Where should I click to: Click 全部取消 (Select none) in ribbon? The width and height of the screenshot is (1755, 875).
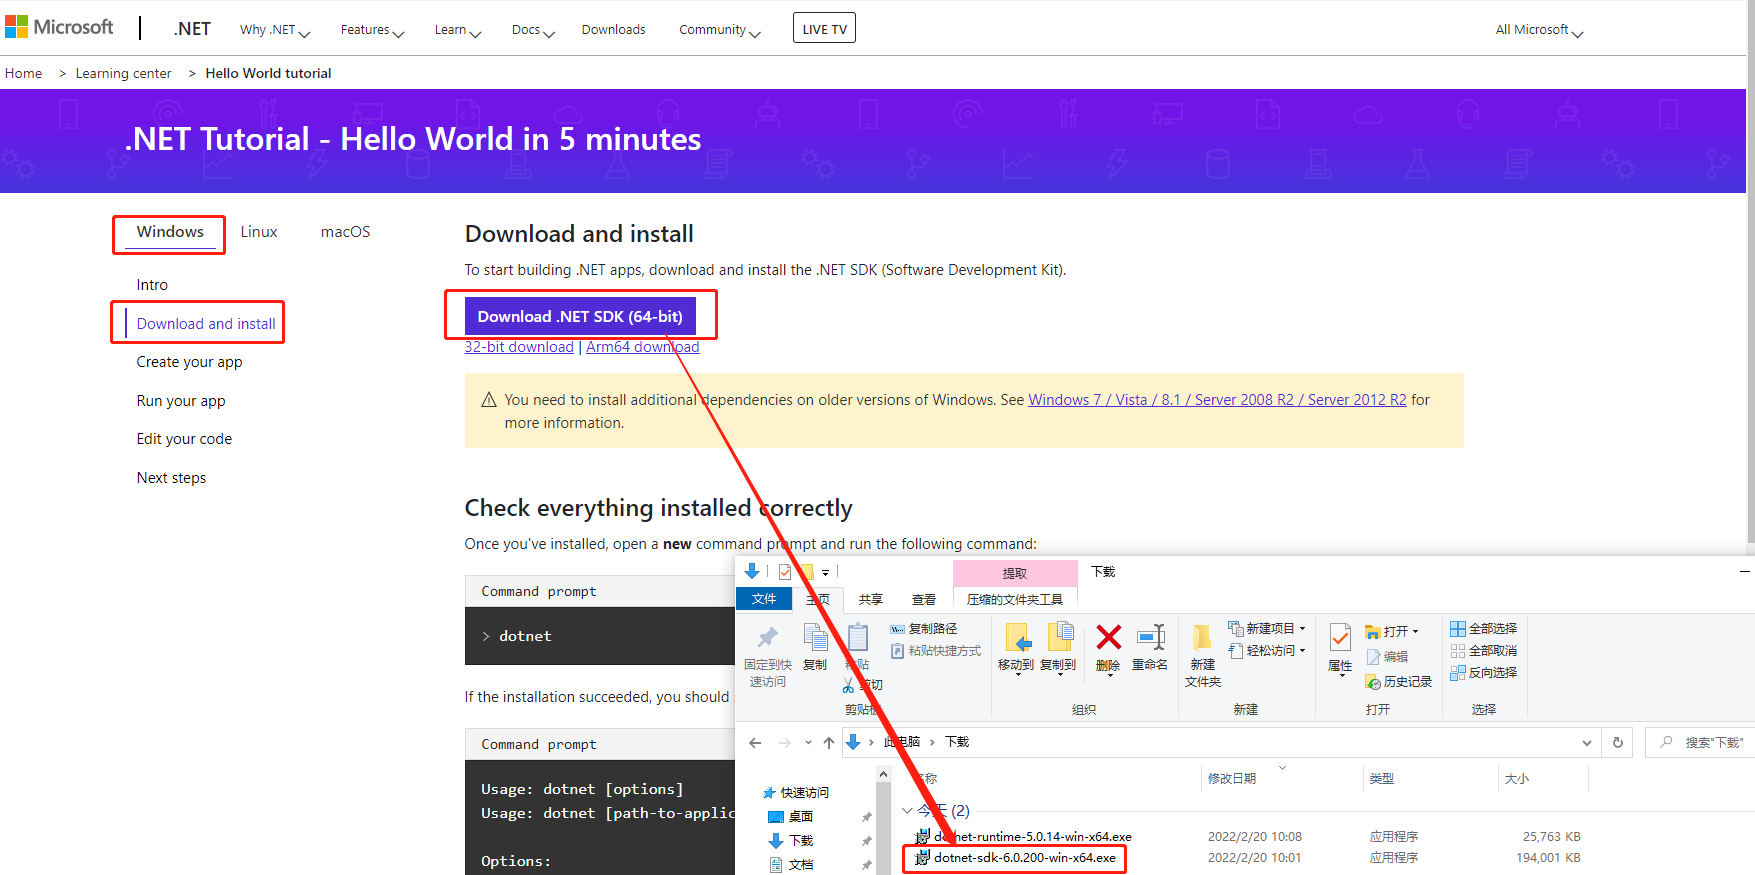click(1484, 650)
